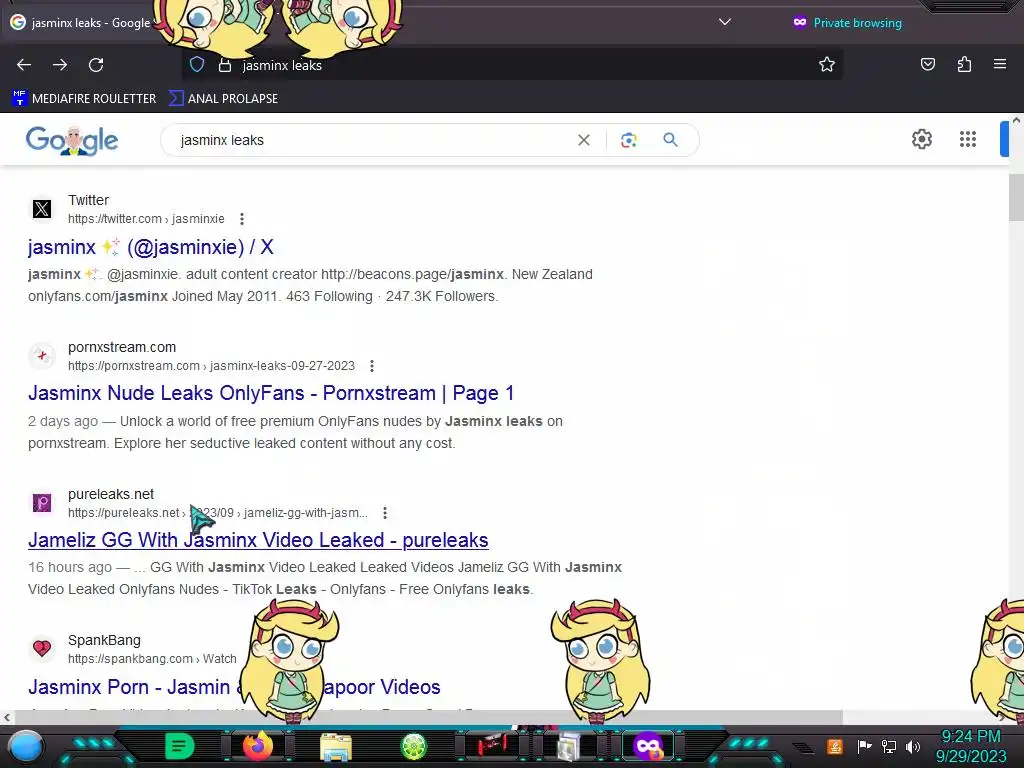
Task: Open the Google apps grid
Action: [968, 139]
